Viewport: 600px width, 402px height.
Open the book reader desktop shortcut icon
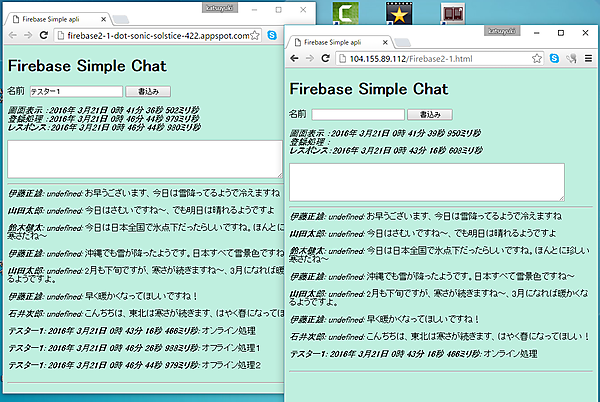tap(453, 13)
